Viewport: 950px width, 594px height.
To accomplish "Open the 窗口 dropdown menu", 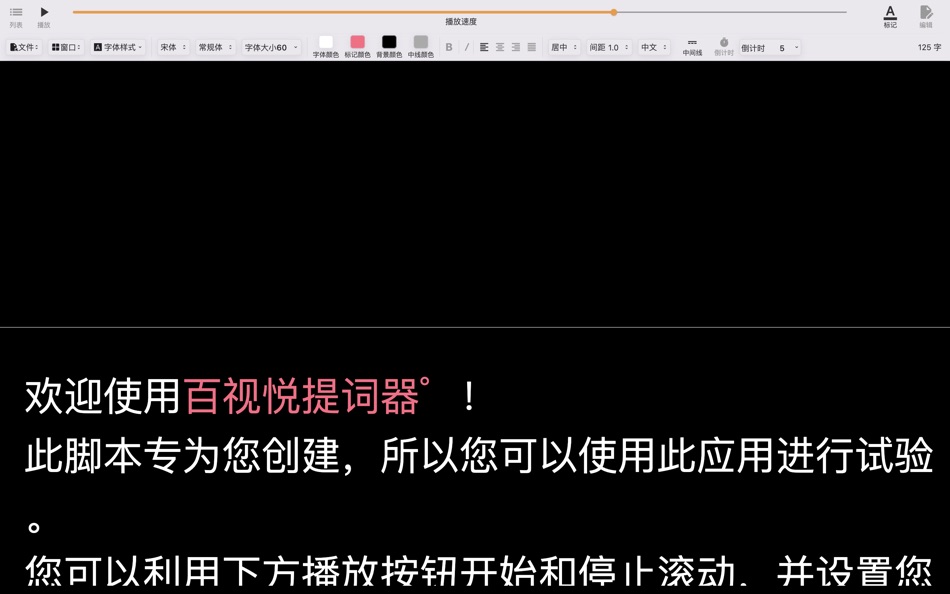I will pyautogui.click(x=66, y=47).
